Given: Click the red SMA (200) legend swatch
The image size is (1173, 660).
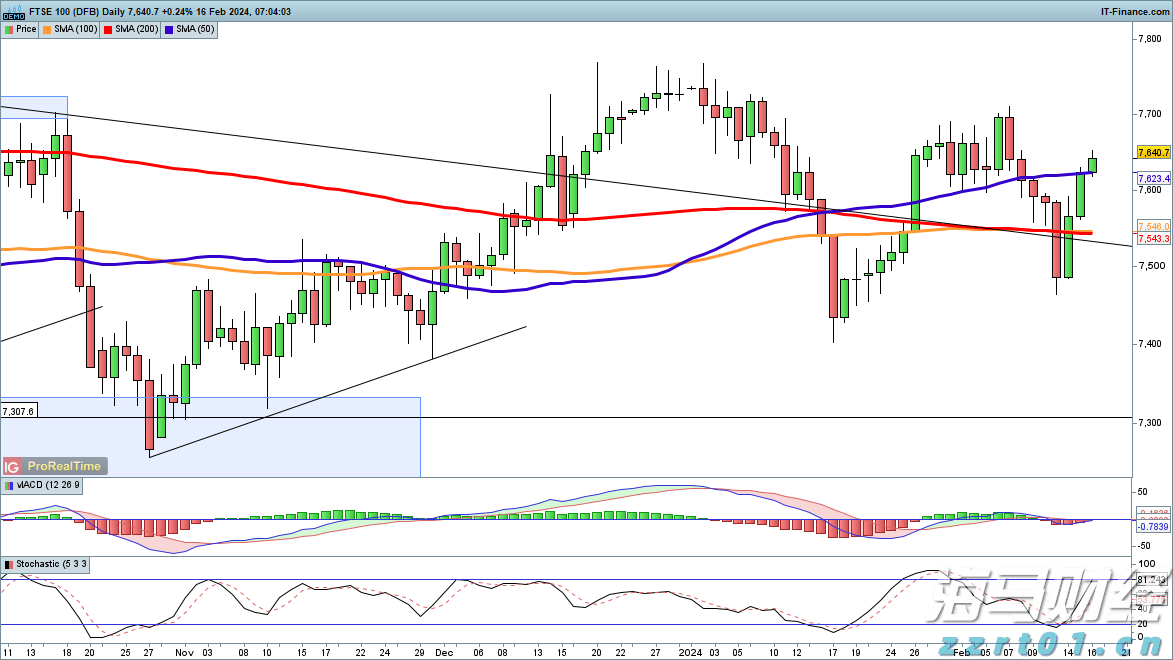Looking at the screenshot, I should [108, 29].
